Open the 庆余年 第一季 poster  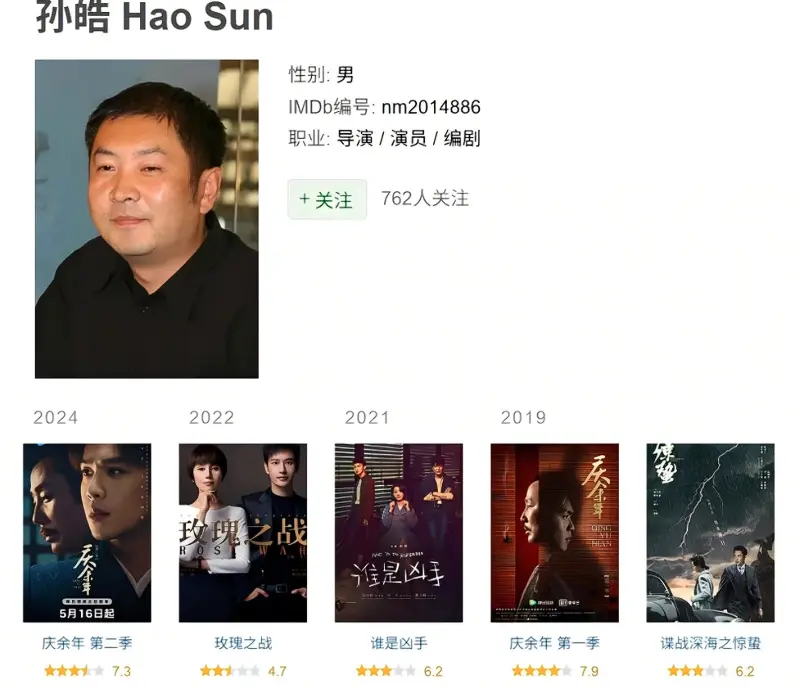tap(555, 533)
